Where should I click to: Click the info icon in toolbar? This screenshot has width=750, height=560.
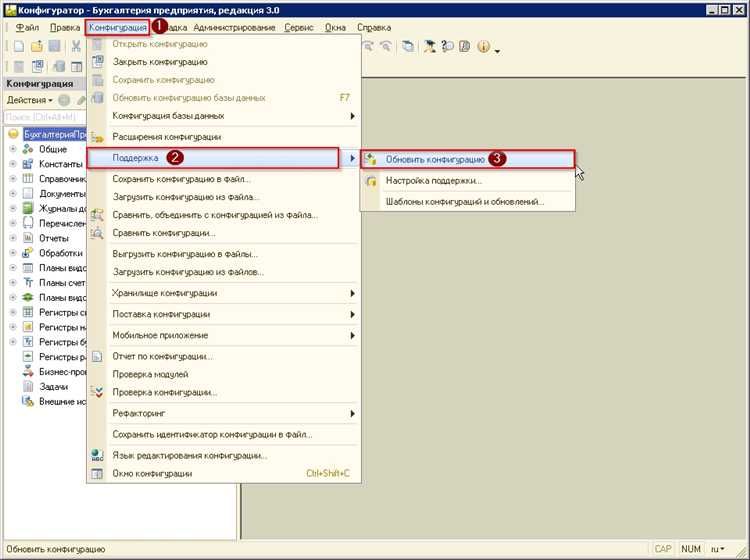click(484, 46)
